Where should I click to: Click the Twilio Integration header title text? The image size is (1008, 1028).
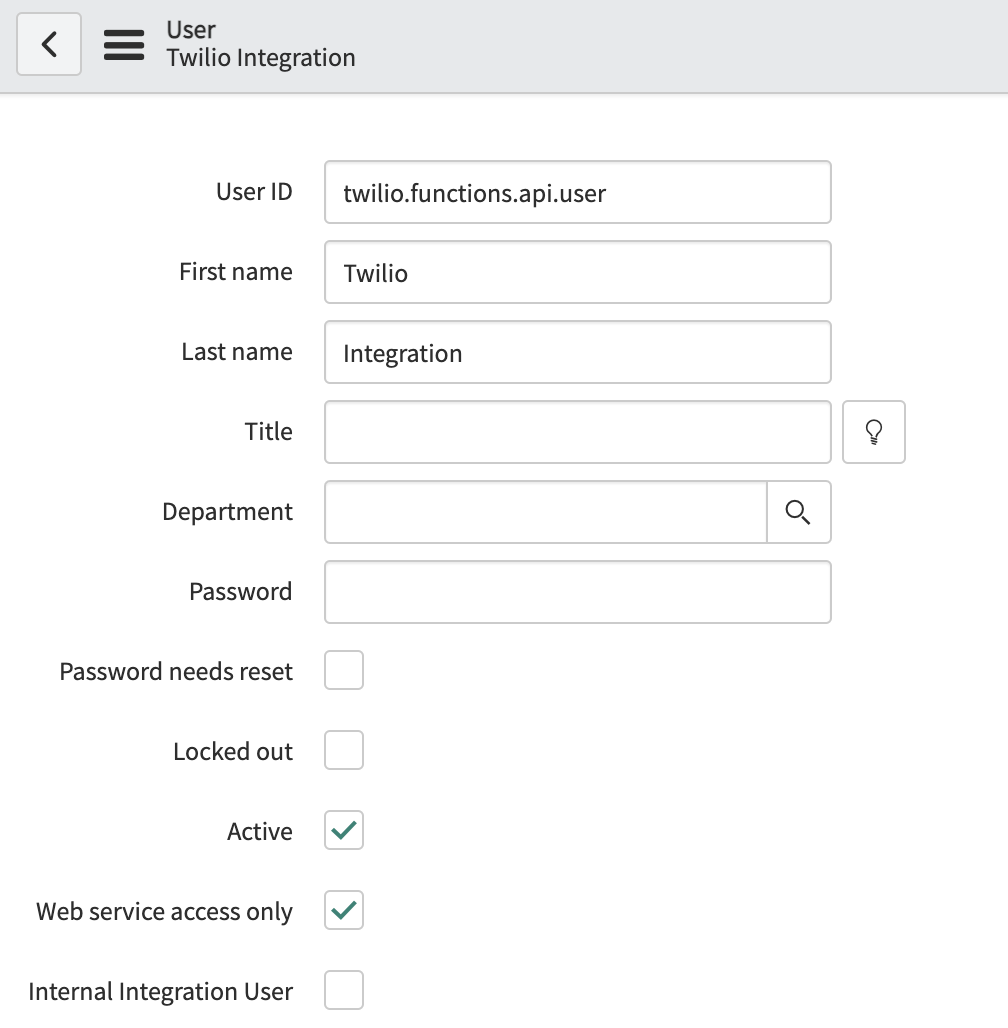(261, 58)
